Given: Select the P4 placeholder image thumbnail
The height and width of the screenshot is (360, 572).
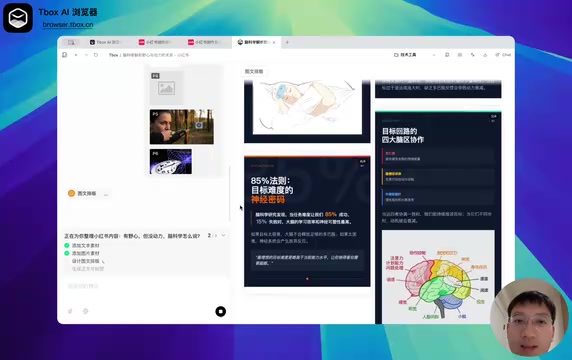Looking at the screenshot, I should point(167,88).
